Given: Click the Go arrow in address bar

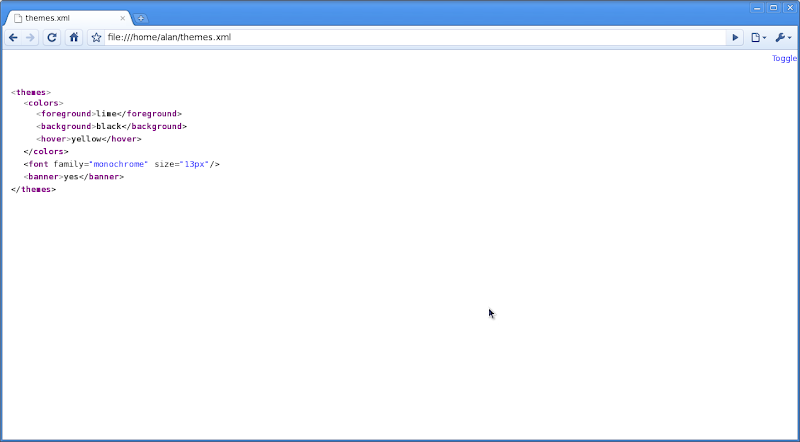Looking at the screenshot, I should (735, 37).
